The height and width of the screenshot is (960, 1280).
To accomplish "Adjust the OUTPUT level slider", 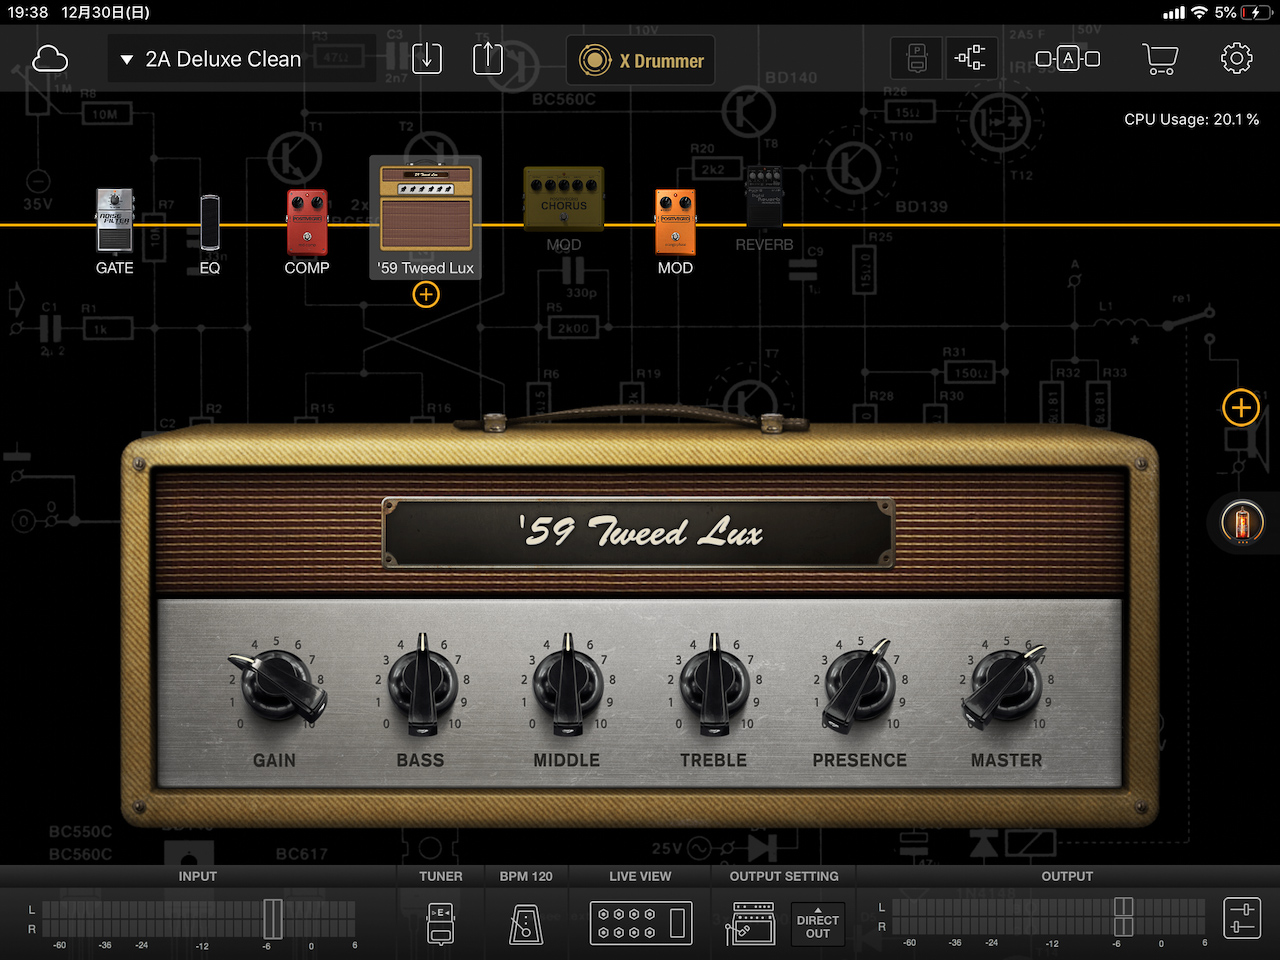I will point(1124,918).
